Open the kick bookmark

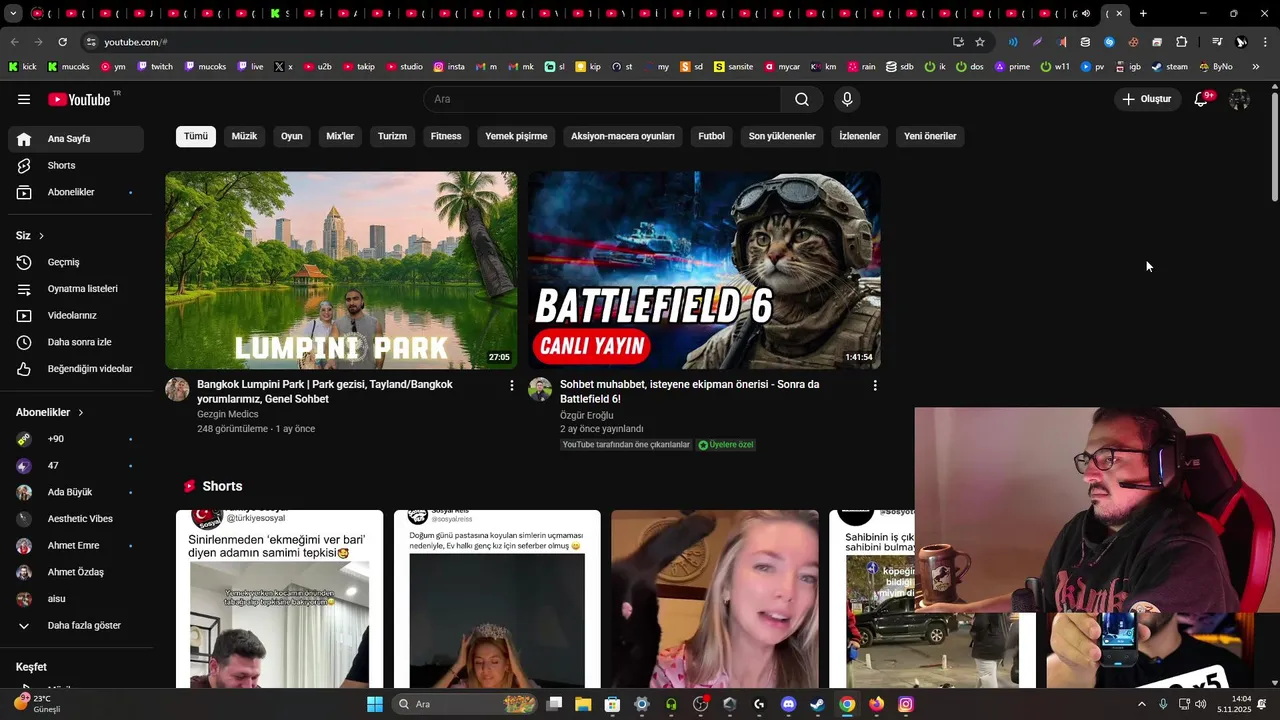pyautogui.click(x=22, y=67)
